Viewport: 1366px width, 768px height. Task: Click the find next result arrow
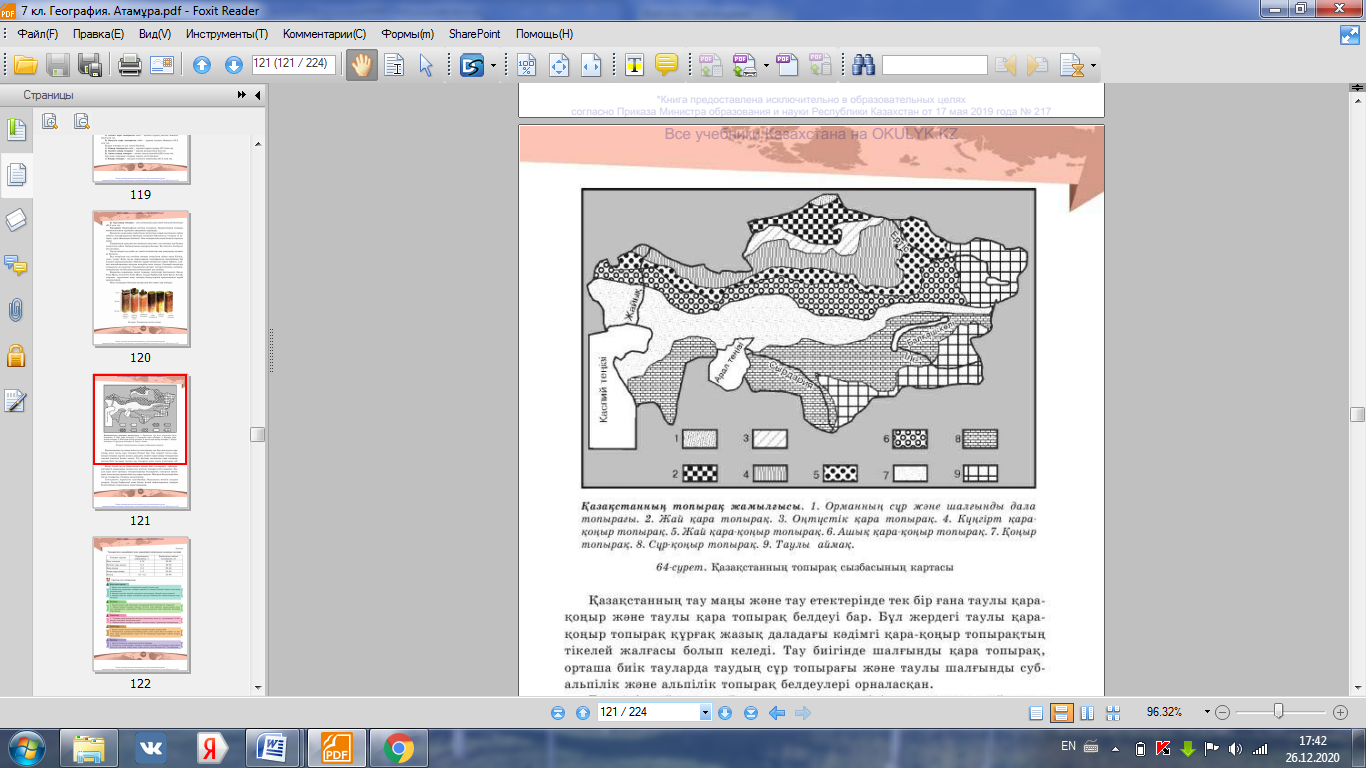click(x=1037, y=65)
